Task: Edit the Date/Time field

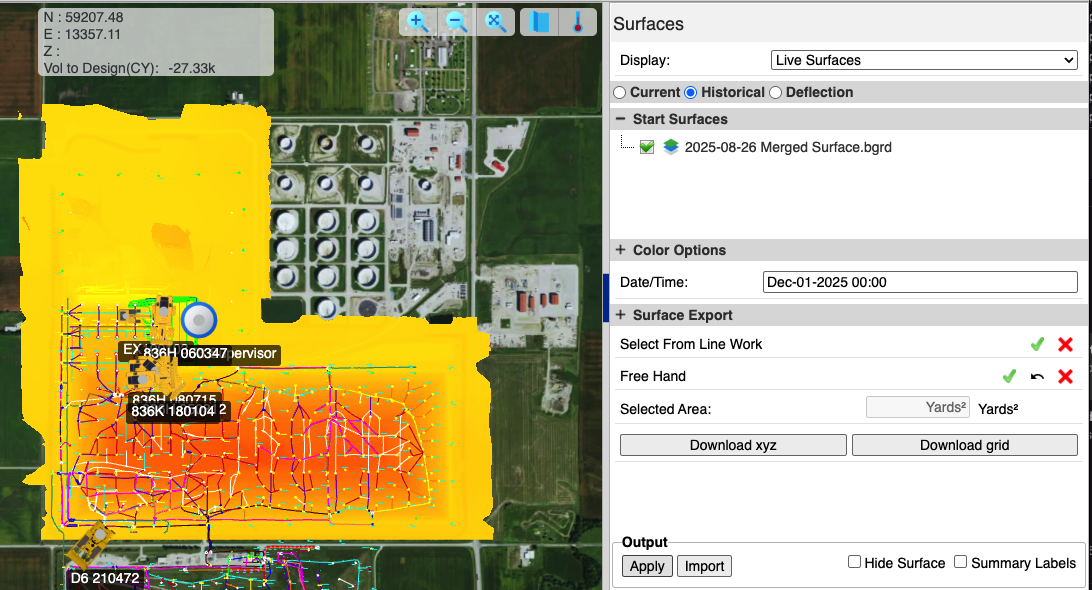Action: [920, 282]
